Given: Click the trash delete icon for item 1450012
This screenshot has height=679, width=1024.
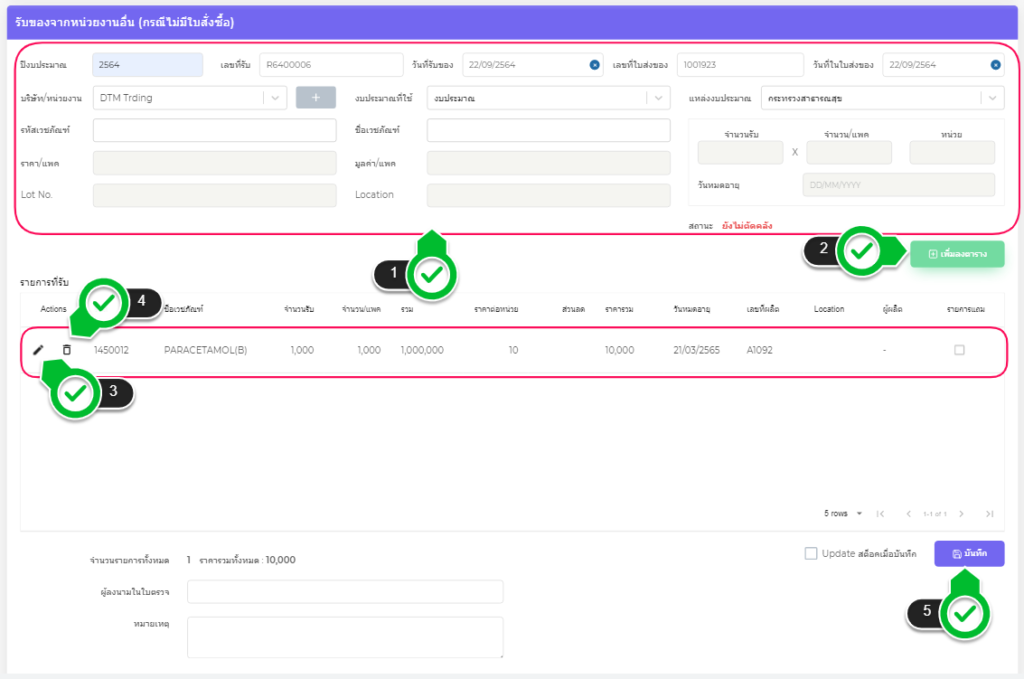Looking at the screenshot, I should [x=67, y=350].
